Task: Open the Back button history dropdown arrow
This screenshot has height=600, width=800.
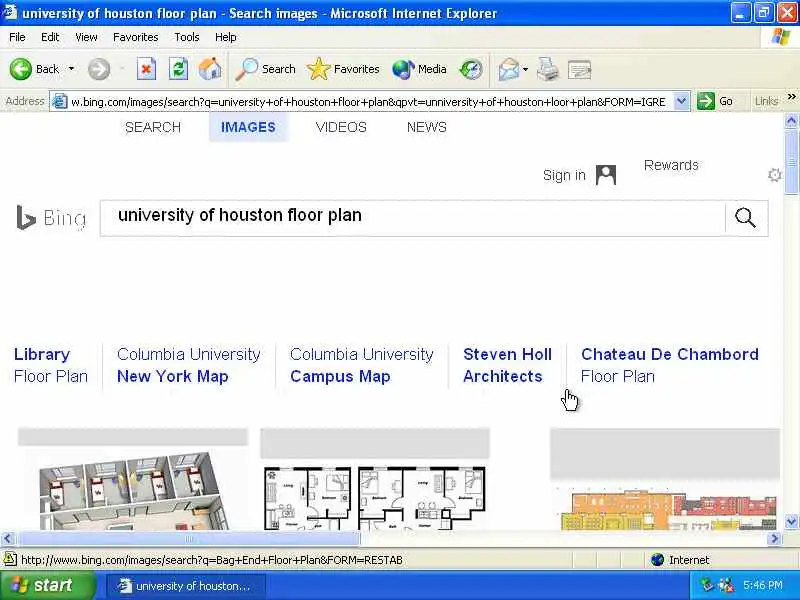Action: pyautogui.click(x=71, y=69)
